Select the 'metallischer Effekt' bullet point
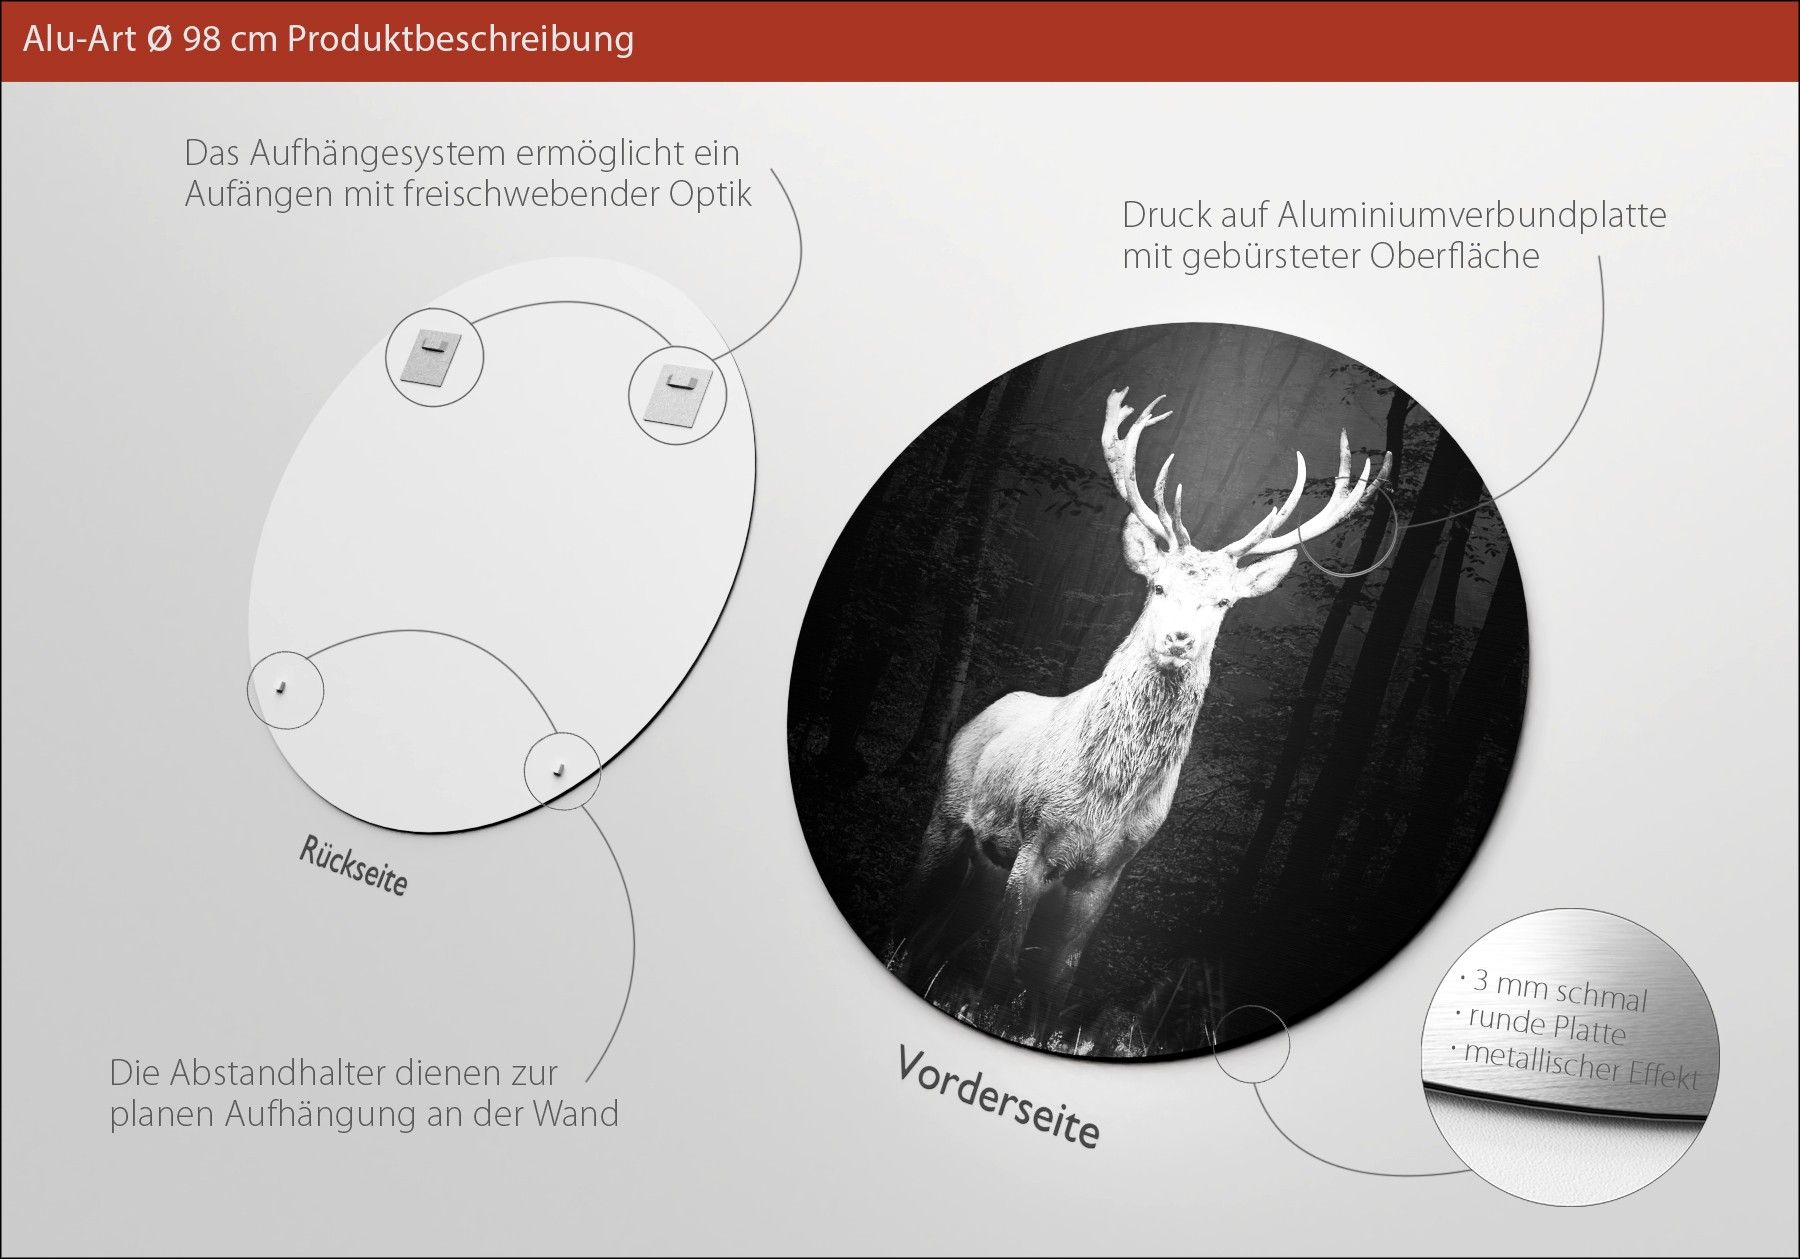The height and width of the screenshot is (1259, 1800). point(1580,1065)
